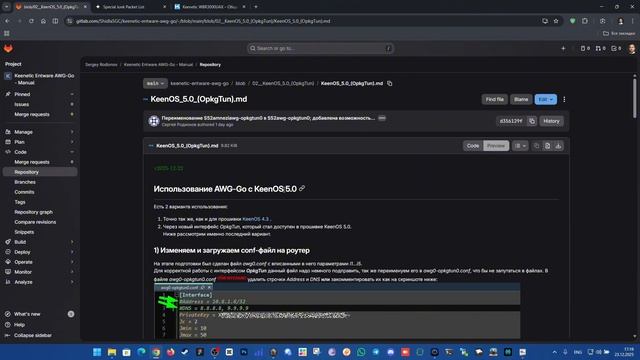The width and height of the screenshot is (640, 360).
Task: Open more actions kebab menu beside Edit
Action: tap(564, 99)
